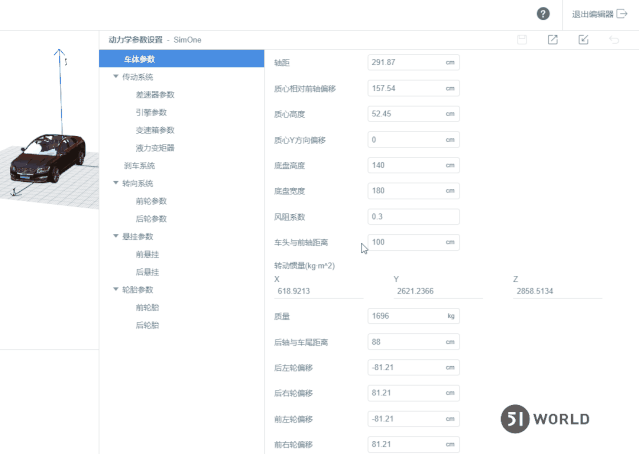Image resolution: width=639 pixels, height=454 pixels.
Task: Click the 动力学参数设置 panel title
Action: (135, 40)
